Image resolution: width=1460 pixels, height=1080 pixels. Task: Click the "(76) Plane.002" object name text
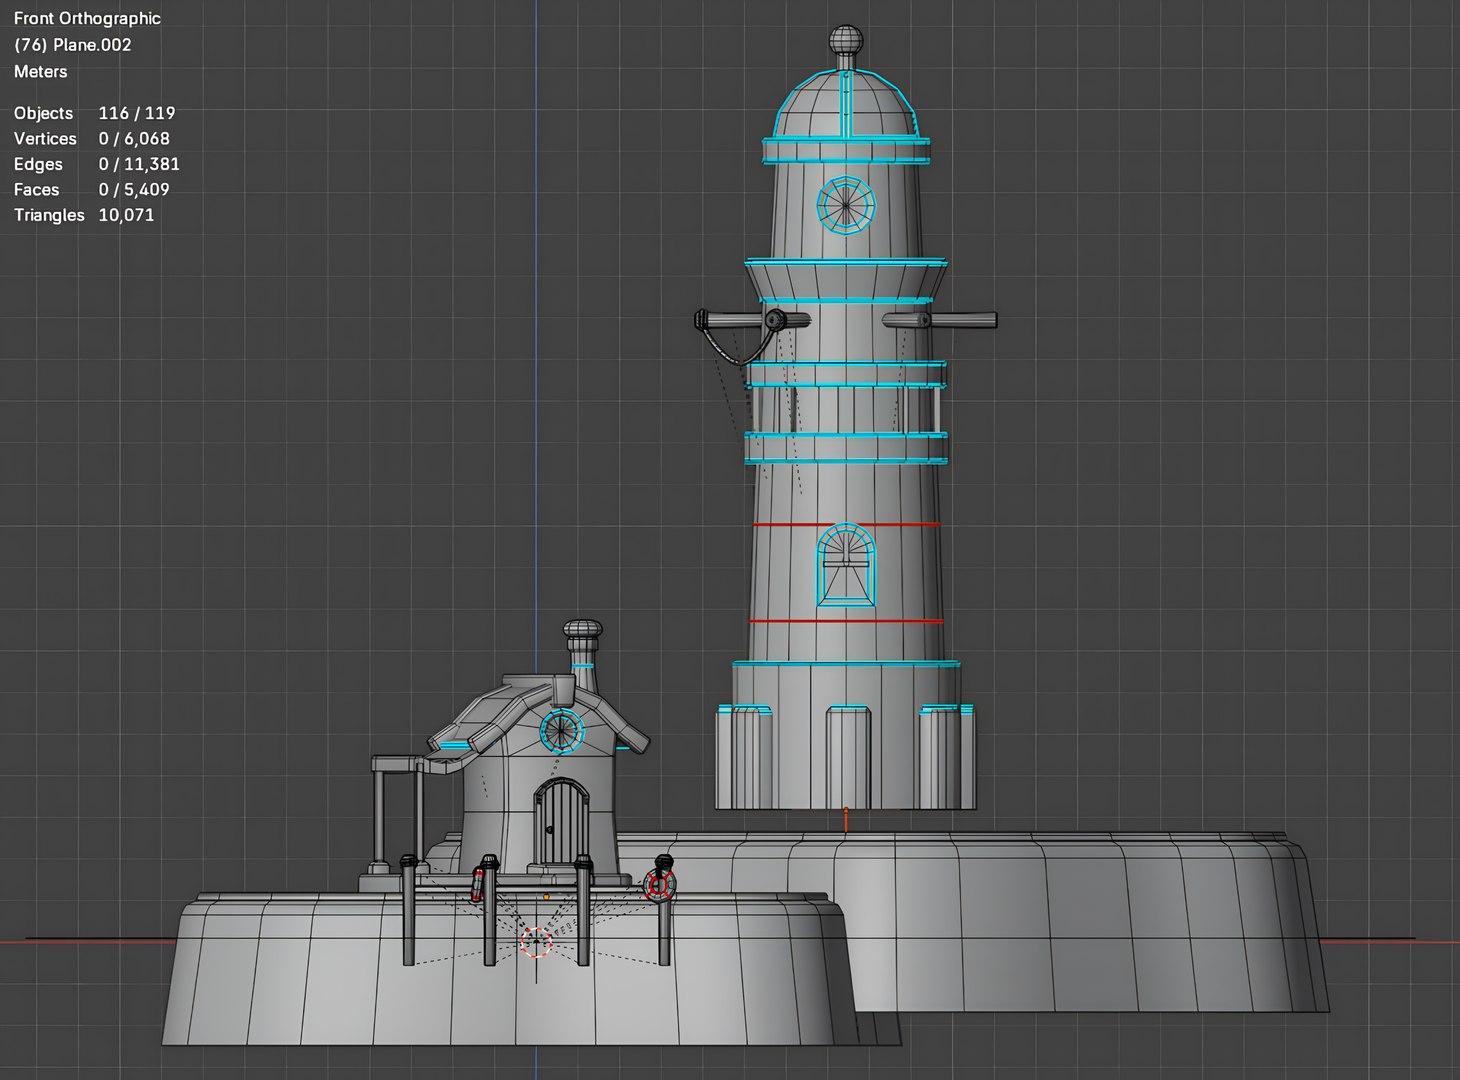pos(73,45)
